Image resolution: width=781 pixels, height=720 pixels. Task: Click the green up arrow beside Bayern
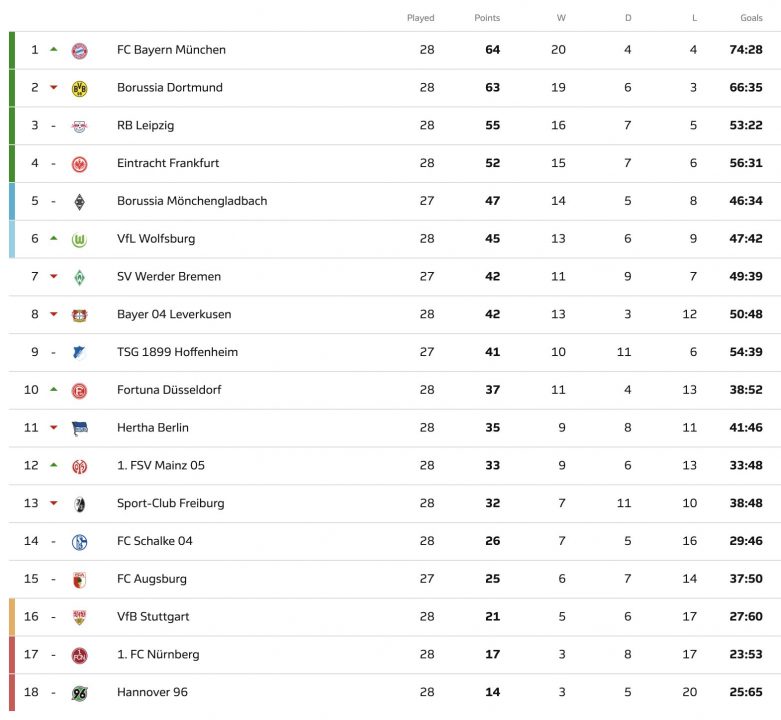point(54,49)
